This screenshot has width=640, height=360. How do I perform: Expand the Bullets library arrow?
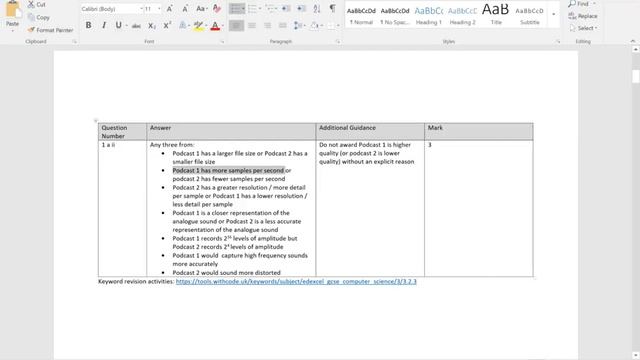tap(243, 9)
